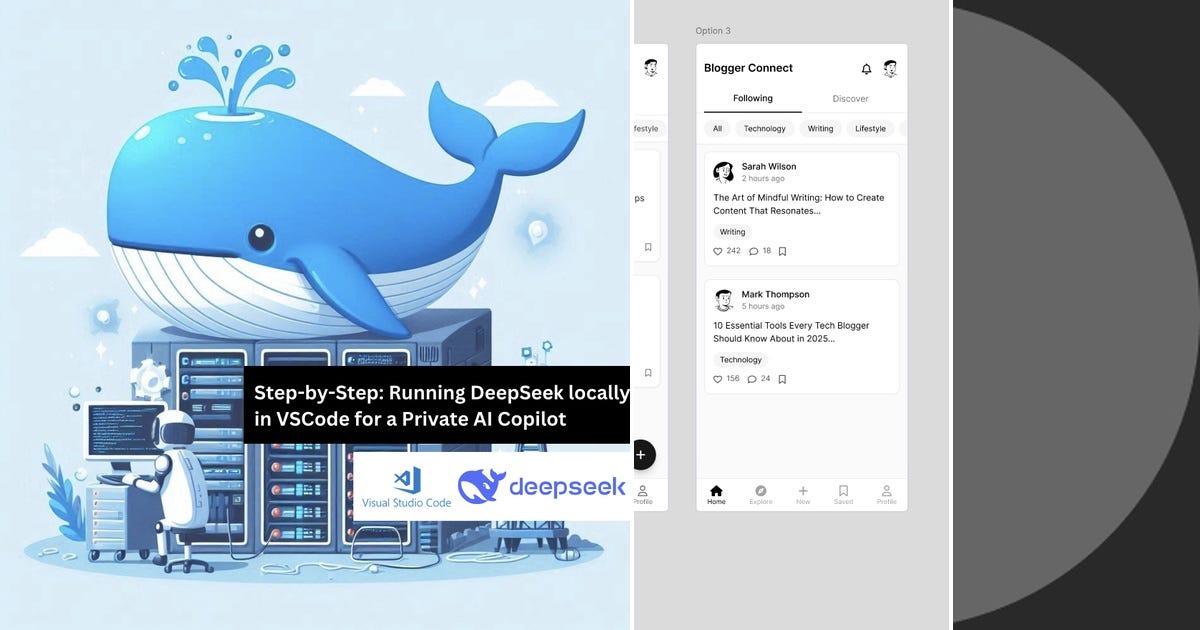Filter posts by Technology chip in filter row
The height and width of the screenshot is (630, 1200).
765,129
